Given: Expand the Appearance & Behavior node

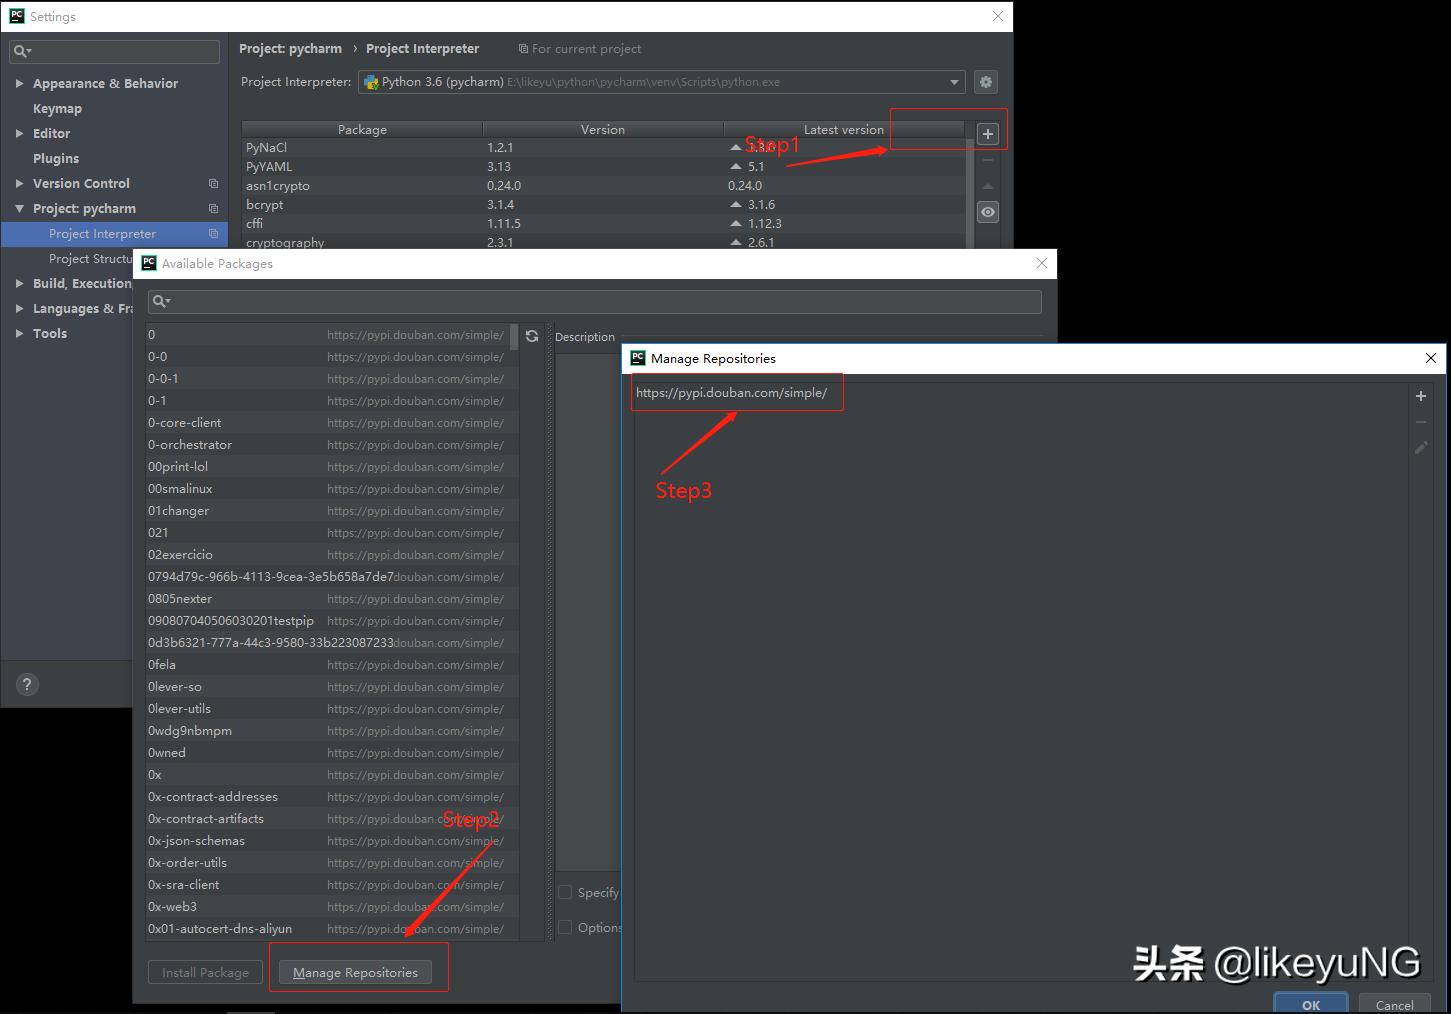Looking at the screenshot, I should coord(19,83).
